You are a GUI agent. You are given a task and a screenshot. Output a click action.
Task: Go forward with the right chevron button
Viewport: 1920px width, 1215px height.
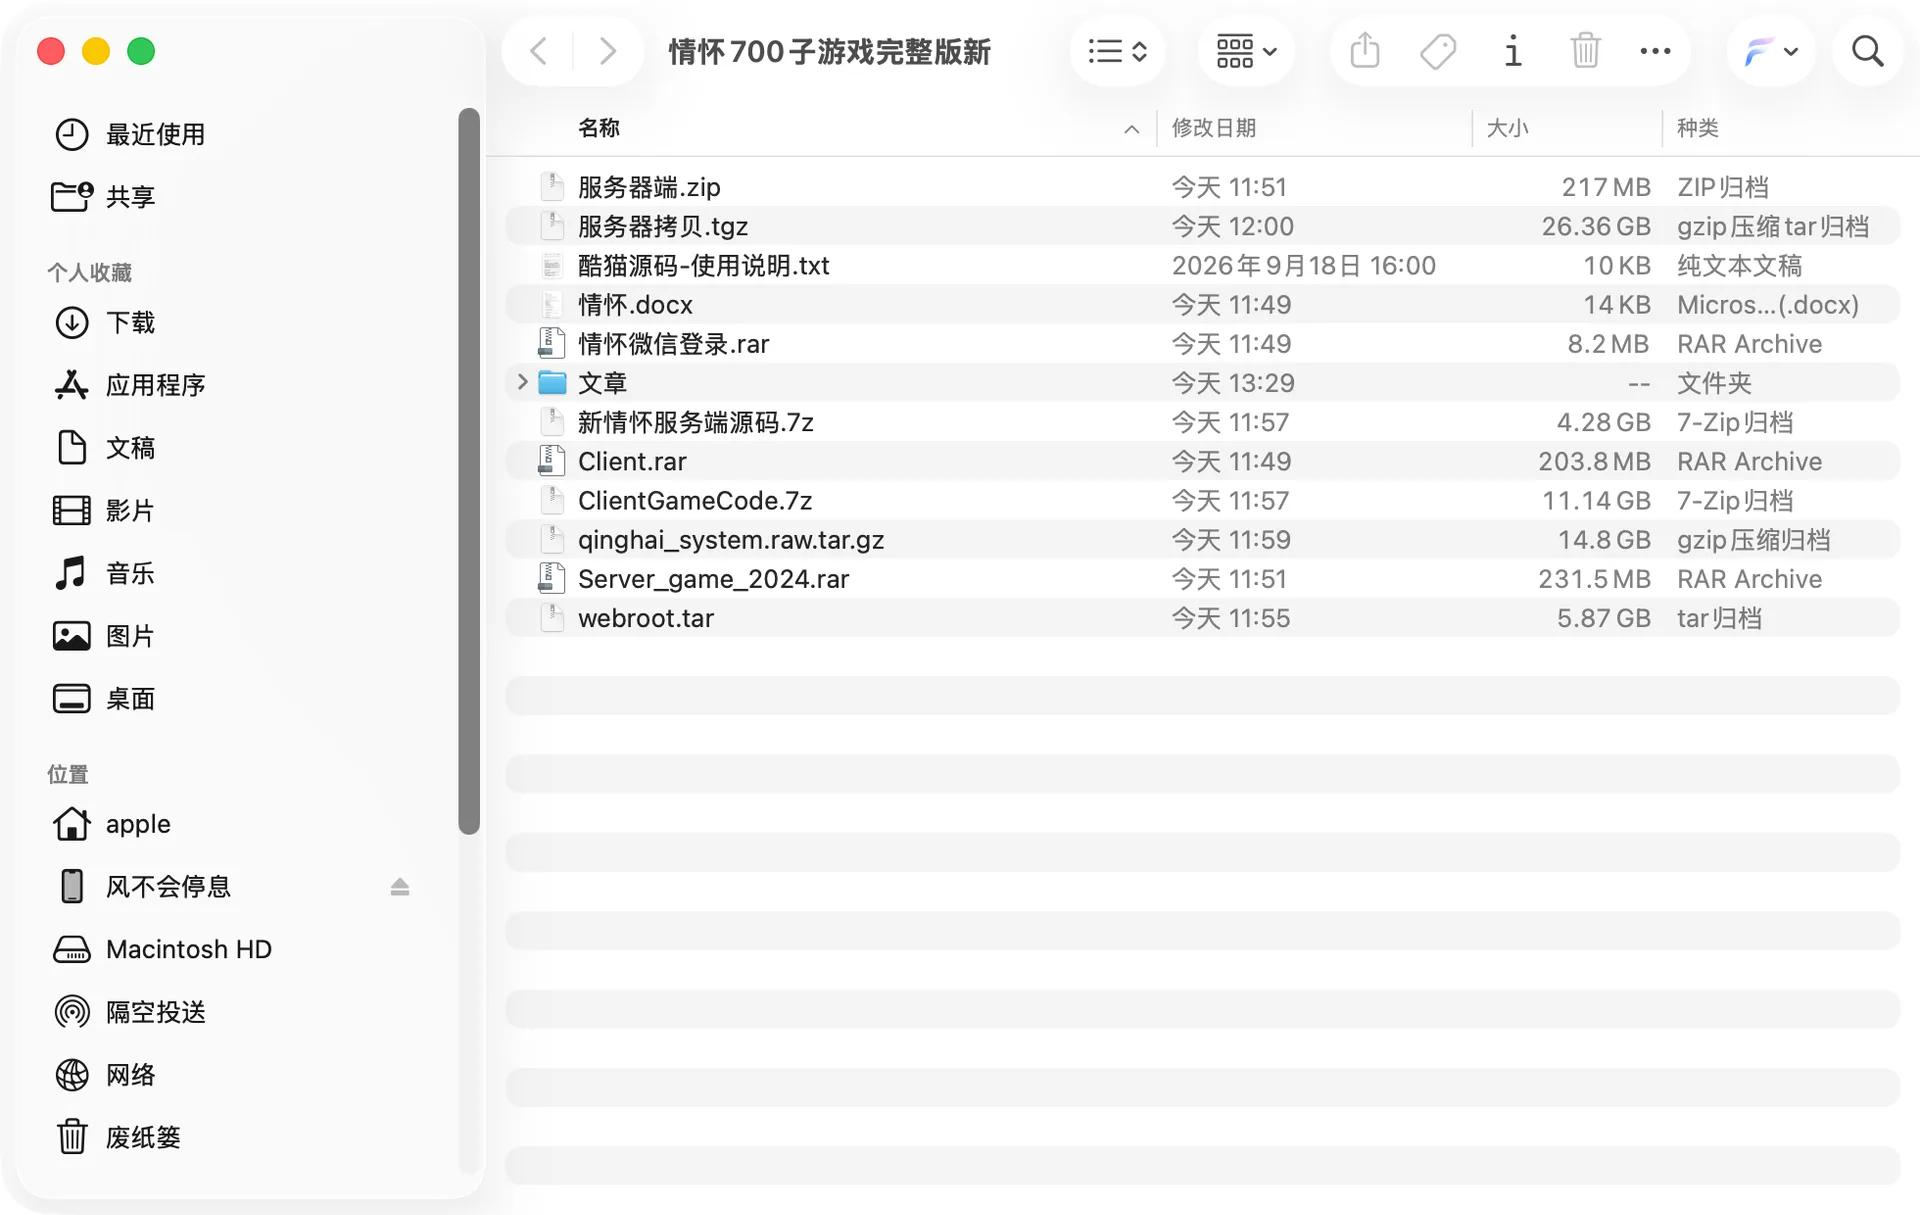(607, 51)
